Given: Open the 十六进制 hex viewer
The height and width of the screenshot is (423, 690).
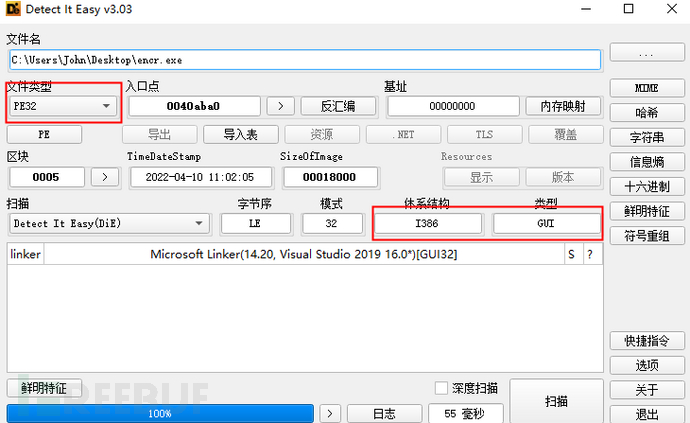Looking at the screenshot, I should tap(646, 186).
